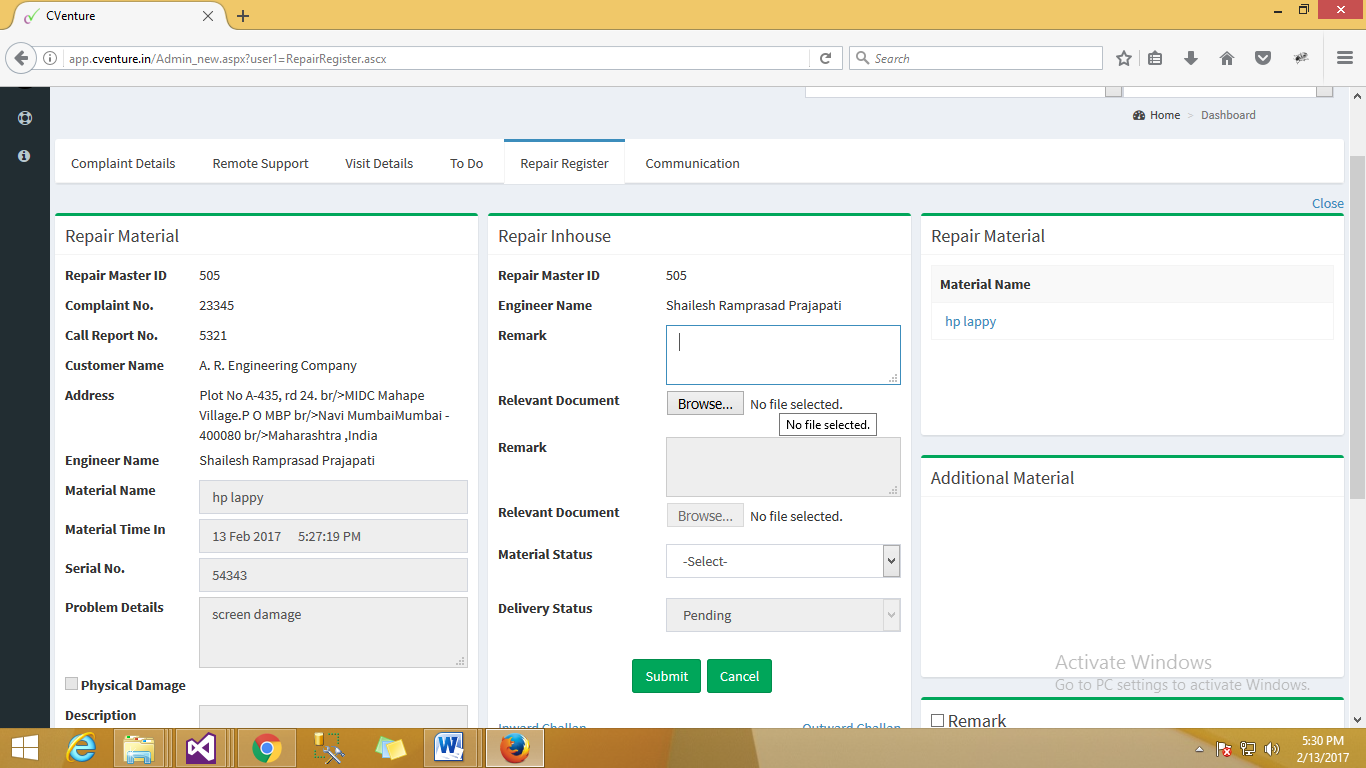Select the To Do tab
The width and height of the screenshot is (1366, 768).
tap(466, 163)
